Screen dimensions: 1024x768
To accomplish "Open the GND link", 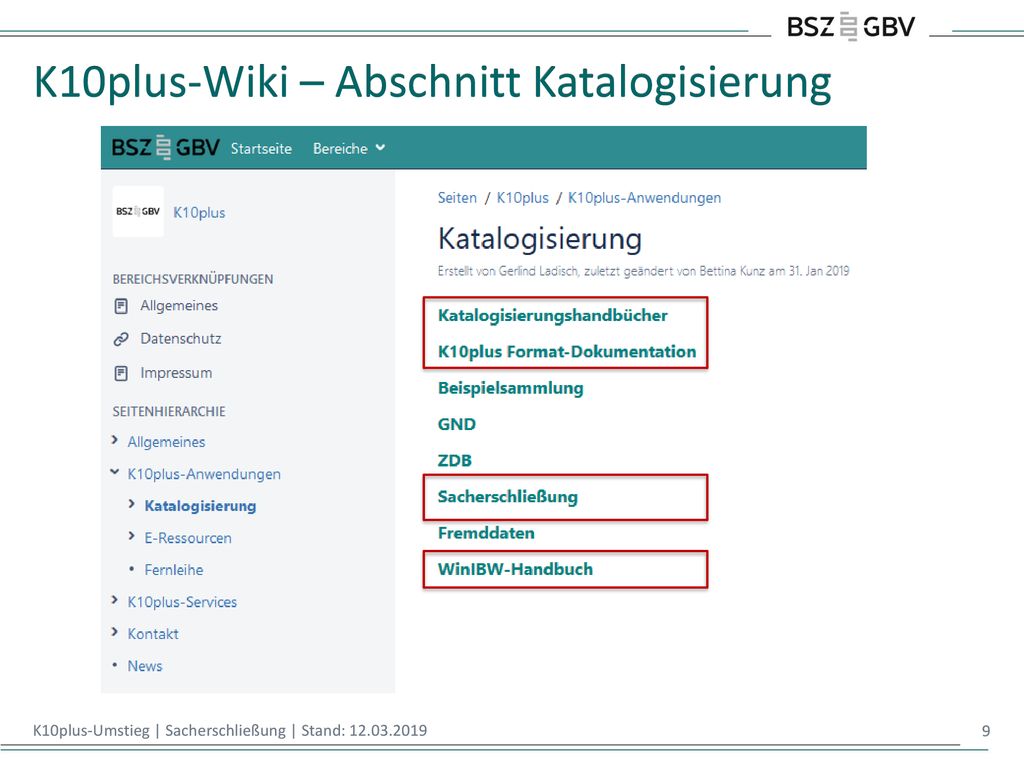I will tap(456, 424).
